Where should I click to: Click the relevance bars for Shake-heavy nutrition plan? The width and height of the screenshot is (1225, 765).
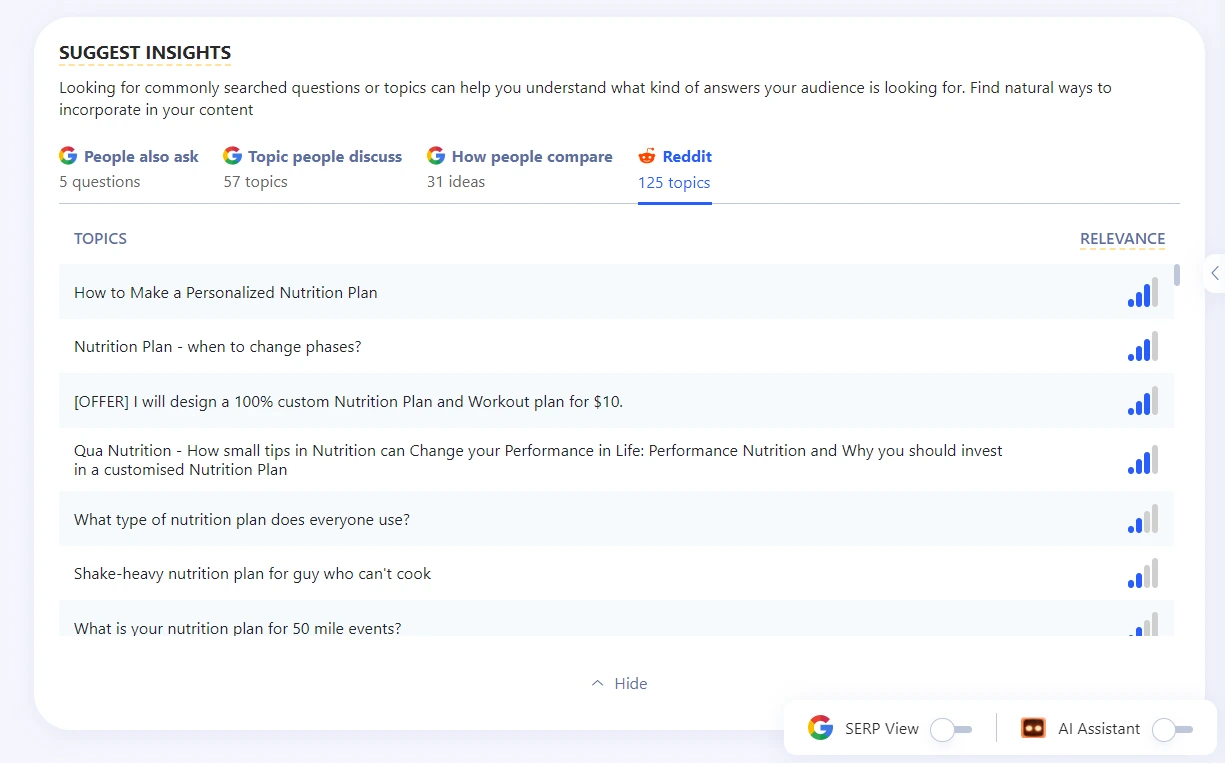coord(1142,574)
